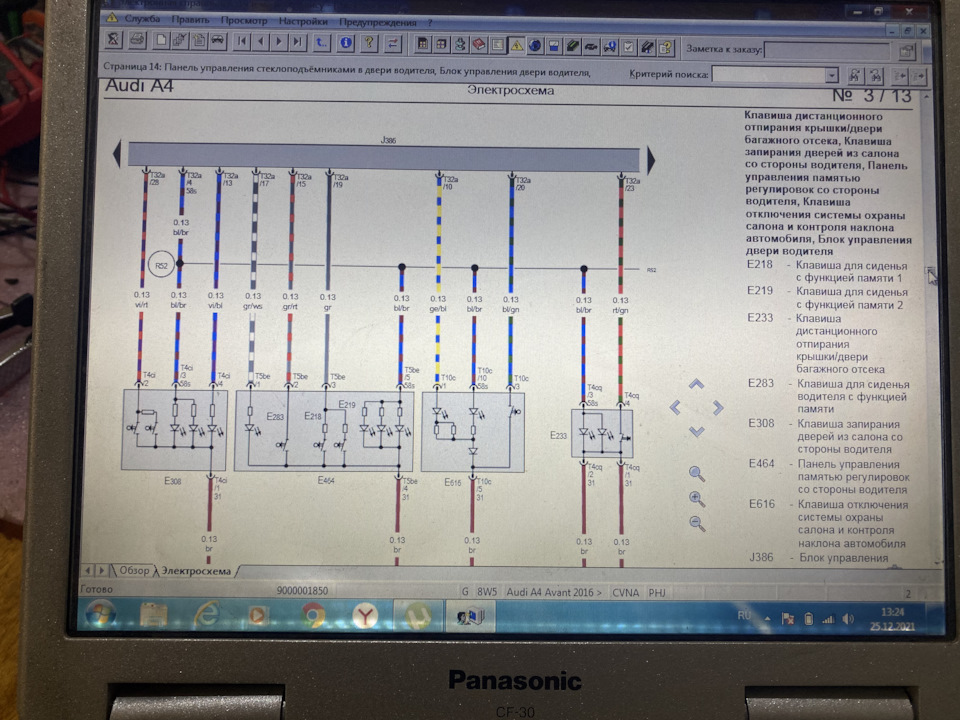Screen dimensions: 960x720
Task: Click the R52 circle reference
Action: click(x=161, y=266)
